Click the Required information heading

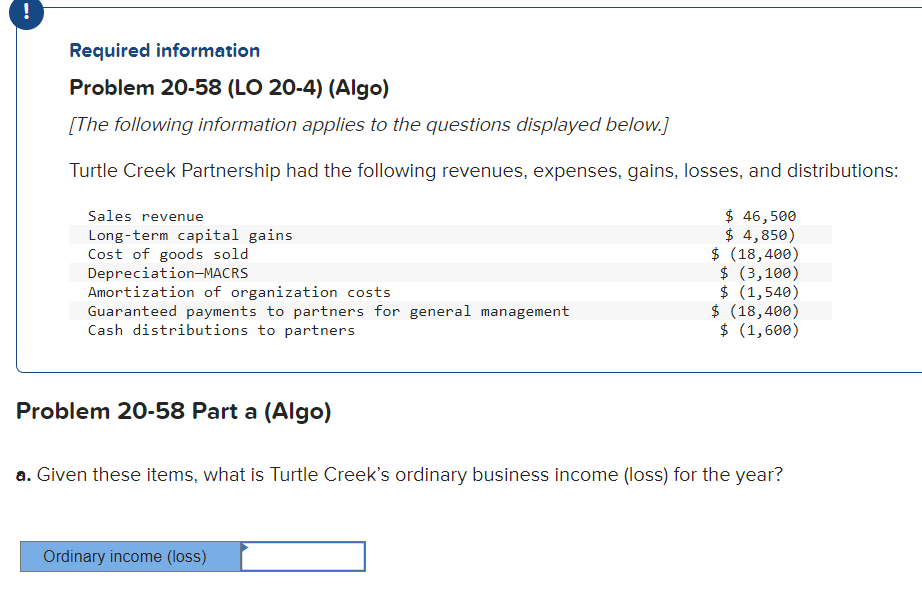(164, 50)
